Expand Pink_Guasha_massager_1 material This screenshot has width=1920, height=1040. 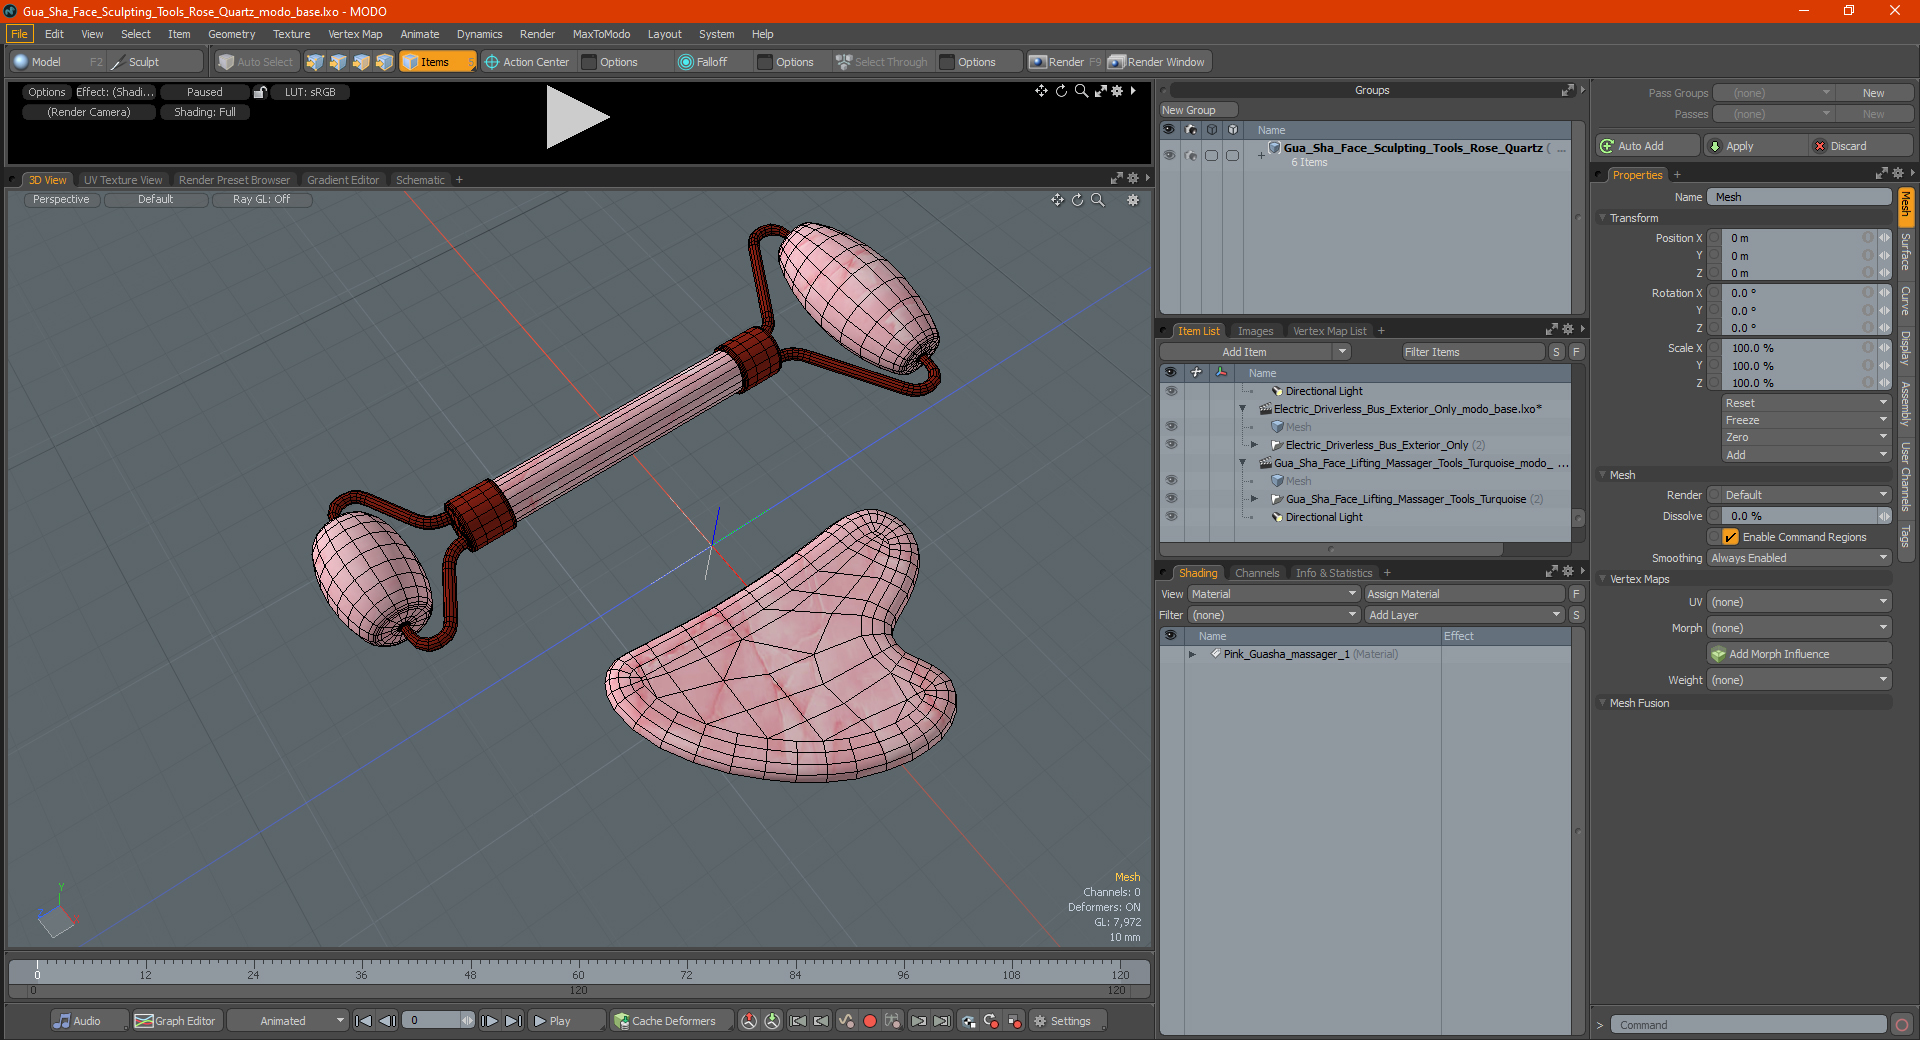coord(1192,654)
